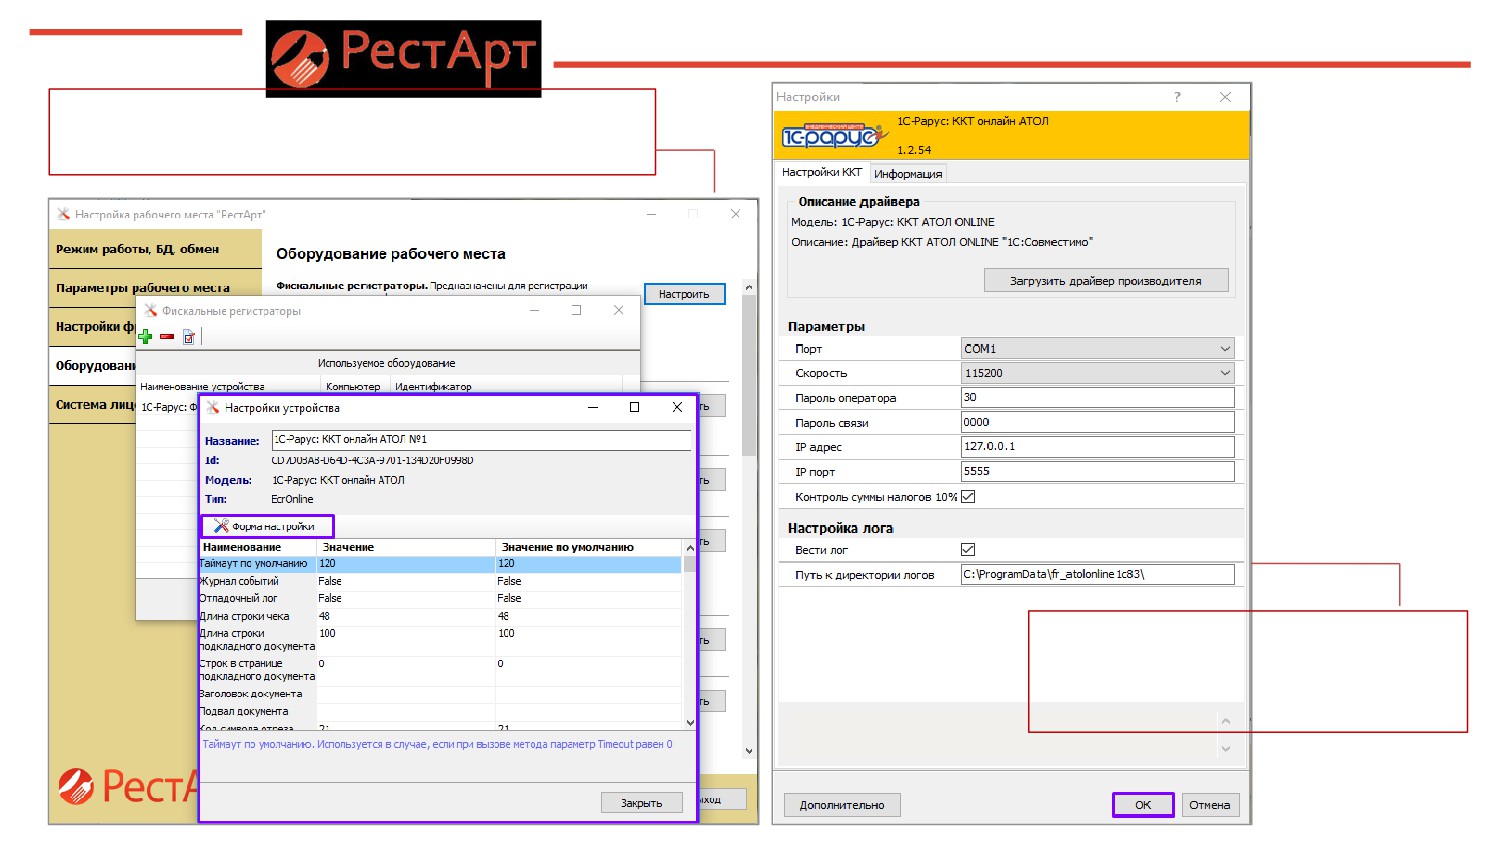Switch to the Настройки ККТ tab

[822, 172]
